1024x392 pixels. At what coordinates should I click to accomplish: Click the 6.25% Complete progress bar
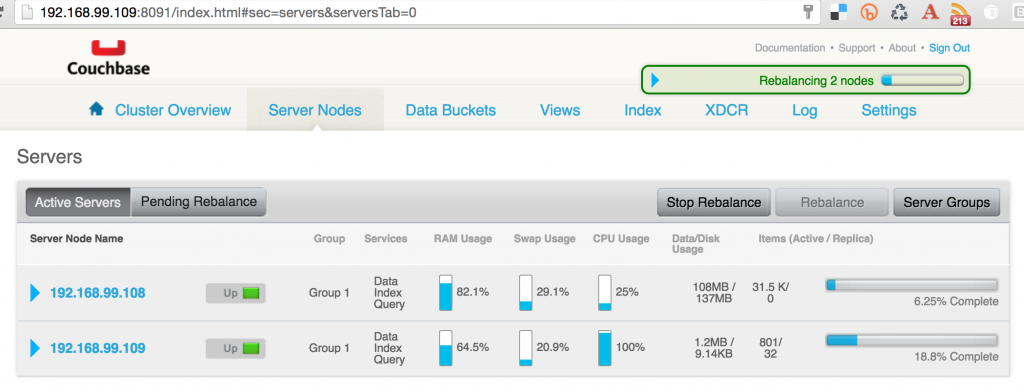[912, 285]
